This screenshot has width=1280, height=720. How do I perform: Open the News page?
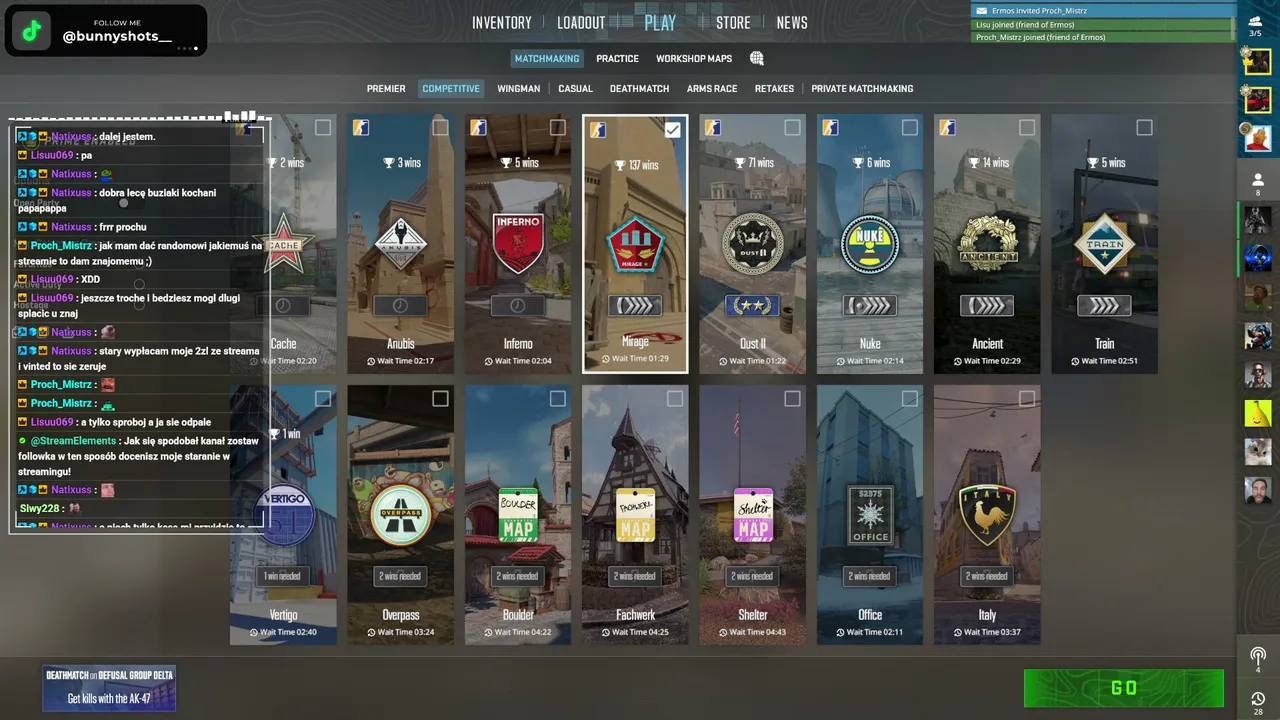coord(792,23)
